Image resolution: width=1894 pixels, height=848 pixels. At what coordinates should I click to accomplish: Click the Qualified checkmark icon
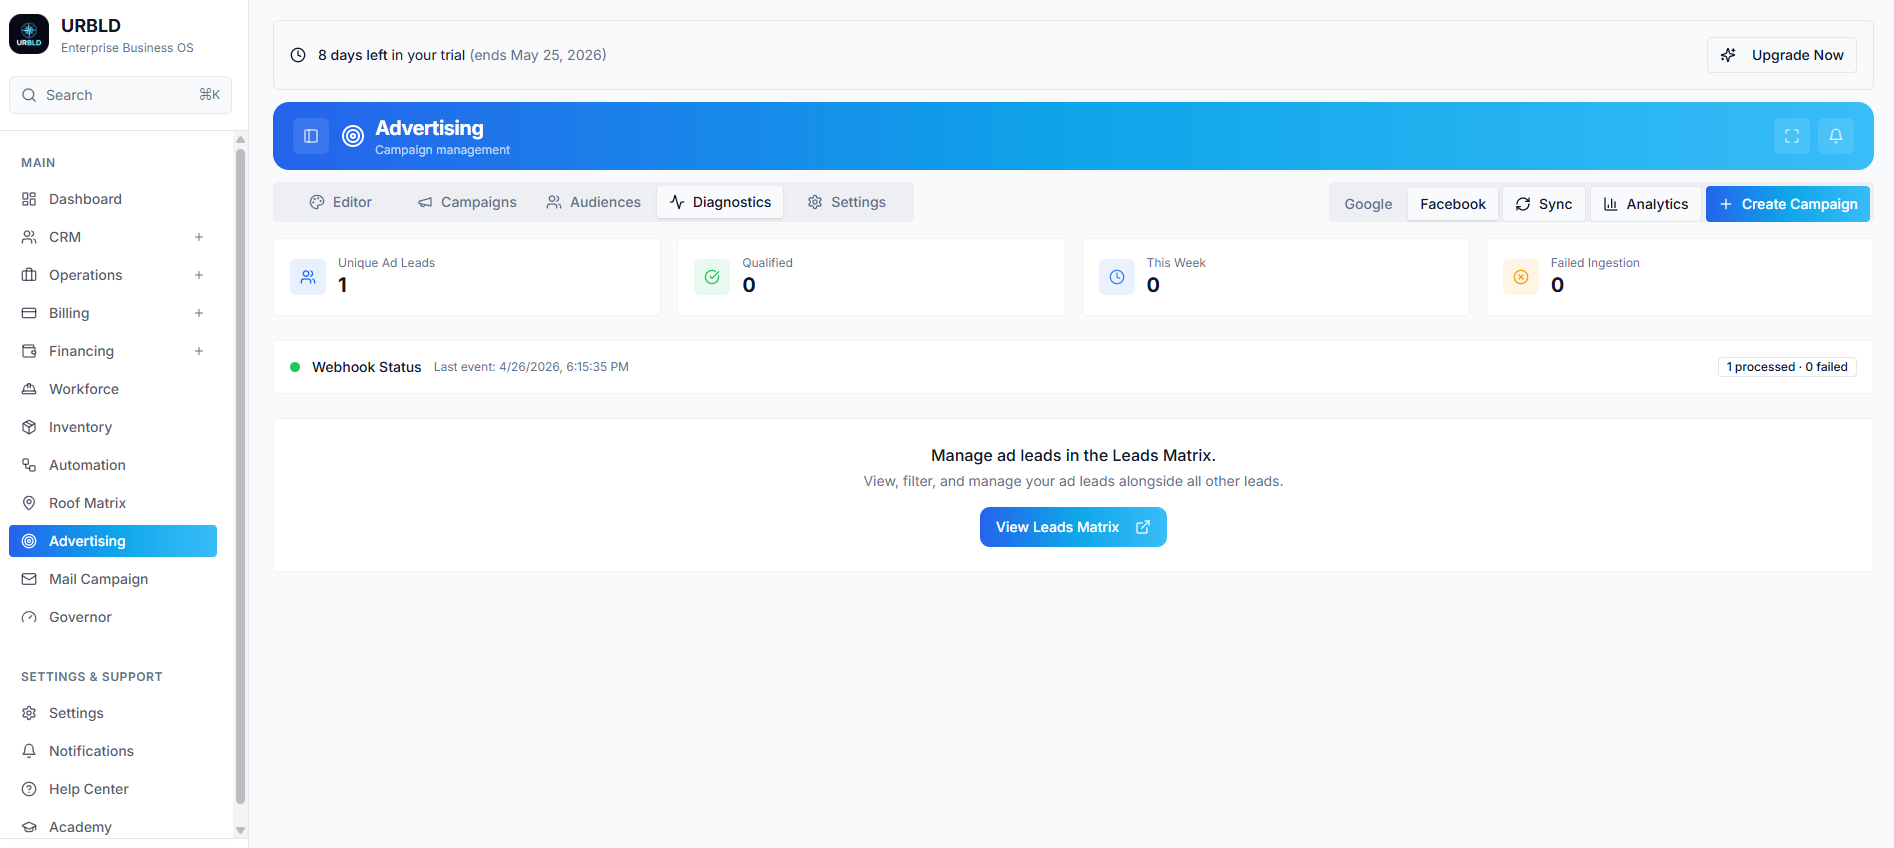pos(712,277)
